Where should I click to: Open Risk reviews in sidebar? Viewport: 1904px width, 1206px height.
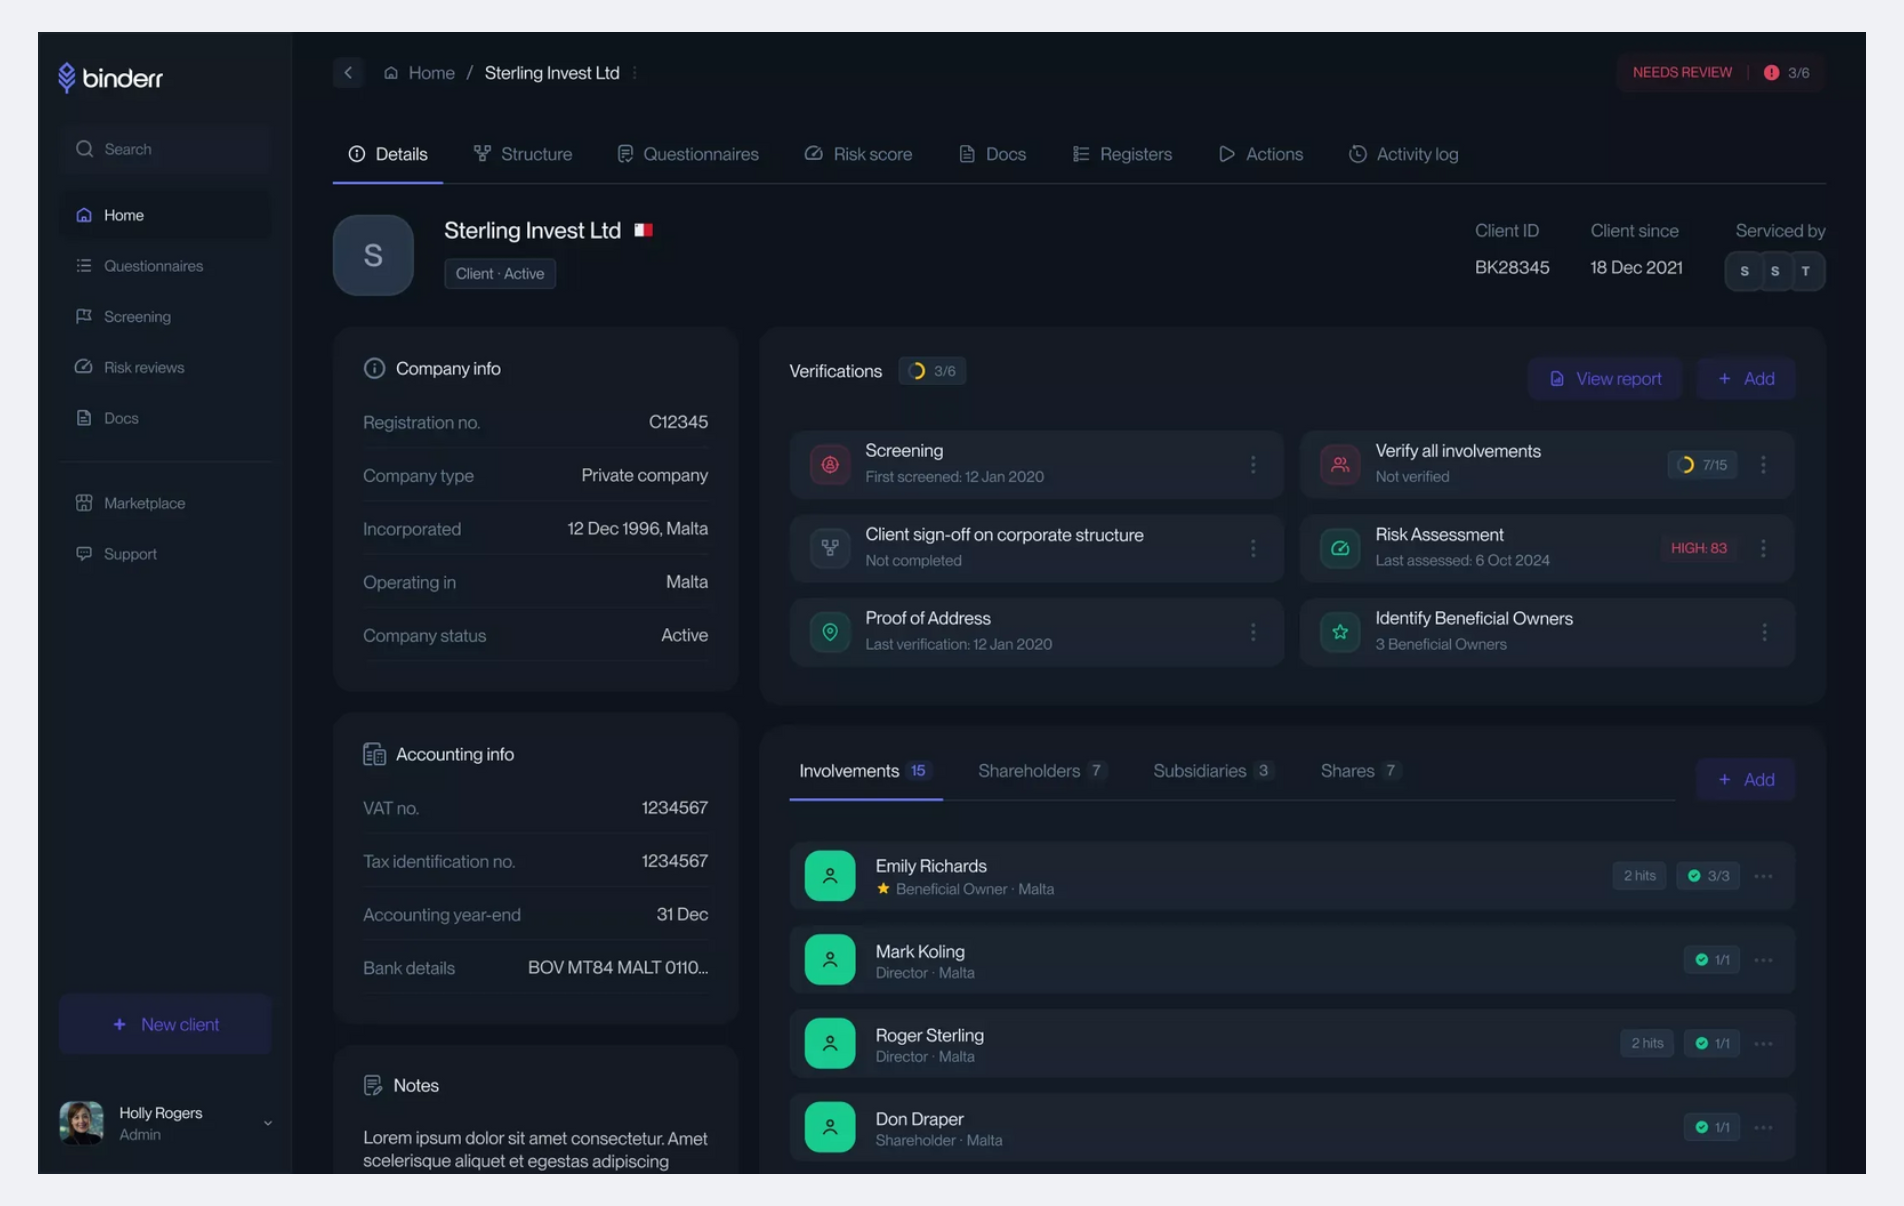pos(144,367)
